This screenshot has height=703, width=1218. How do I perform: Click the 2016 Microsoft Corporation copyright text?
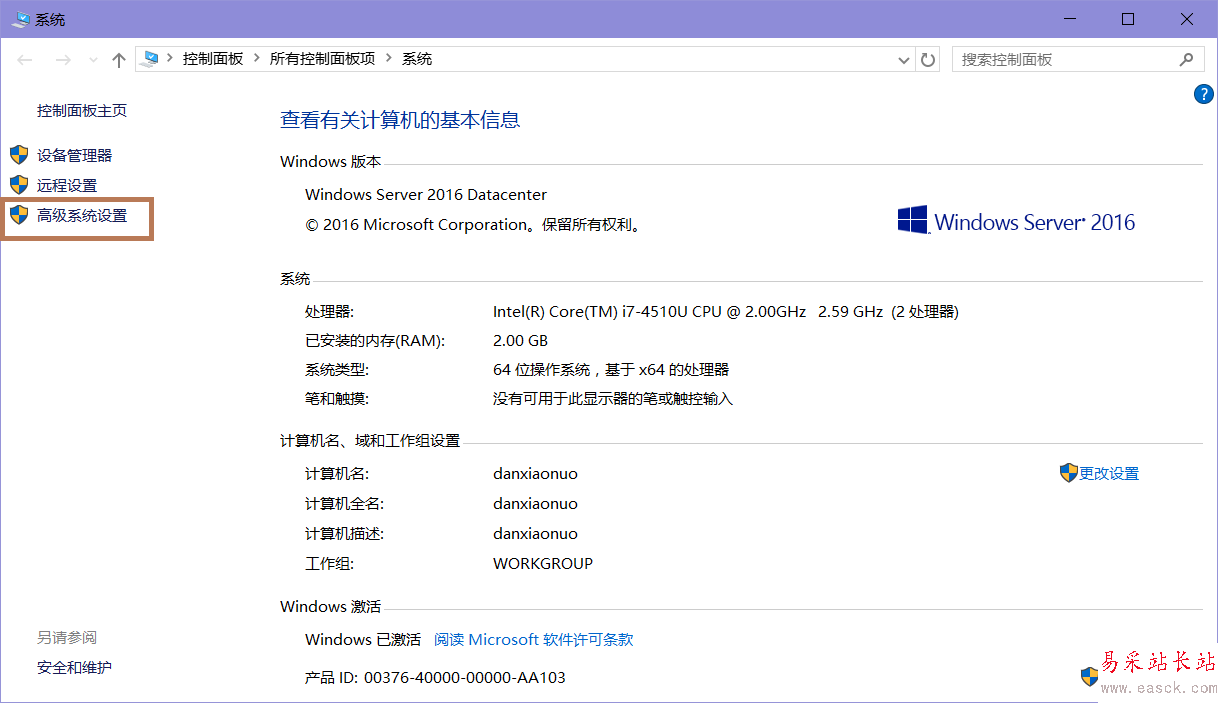(472, 225)
